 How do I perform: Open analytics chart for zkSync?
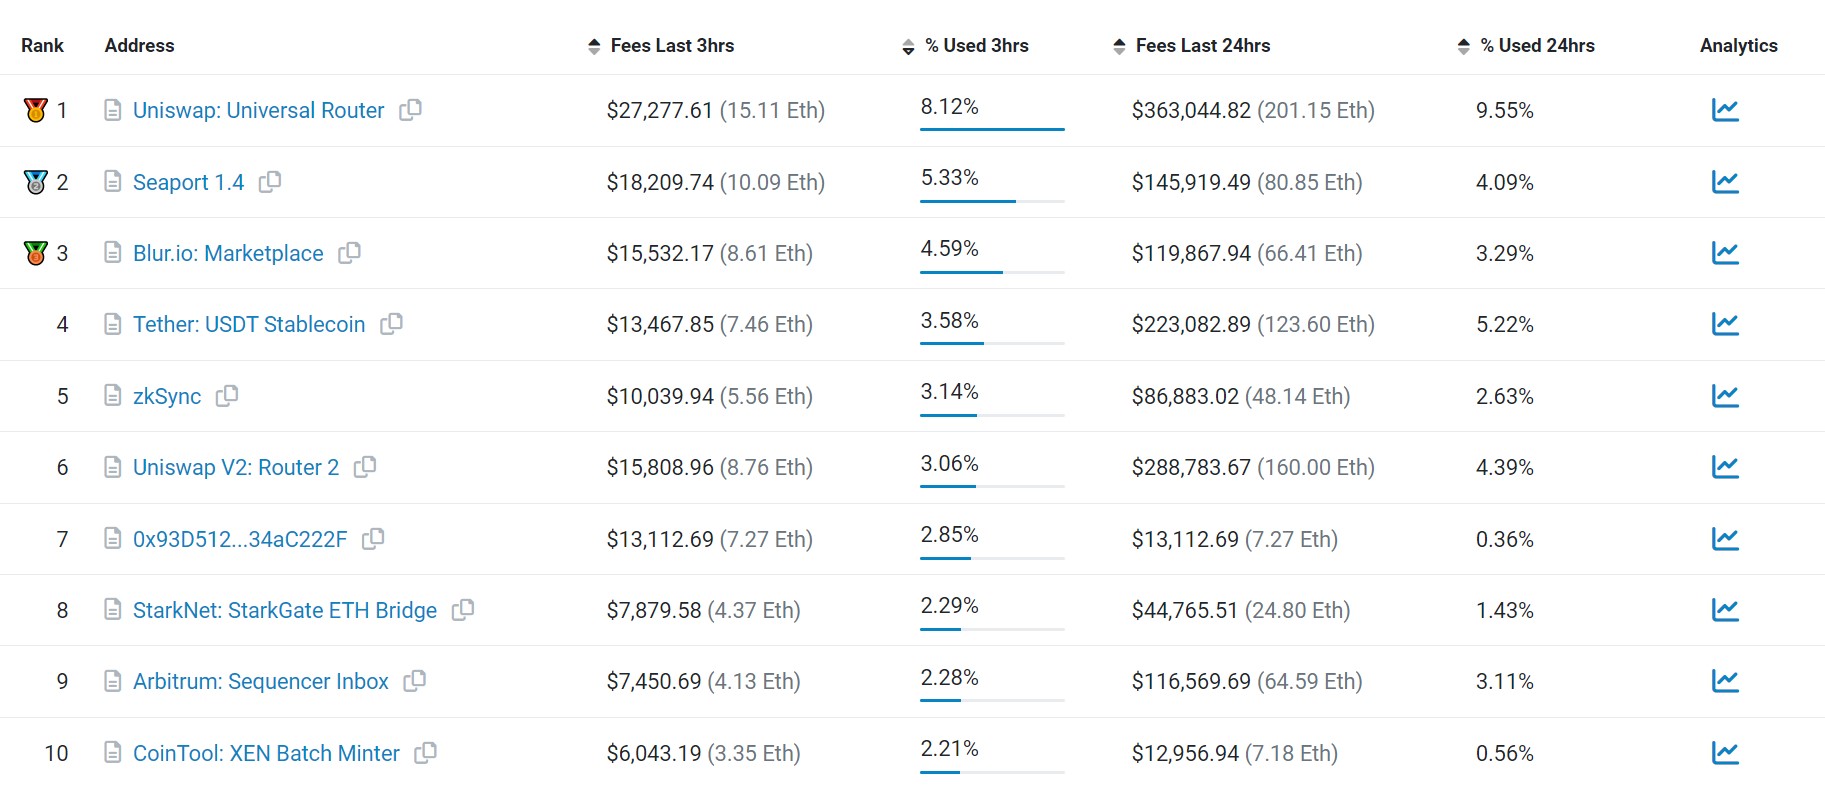(1725, 396)
